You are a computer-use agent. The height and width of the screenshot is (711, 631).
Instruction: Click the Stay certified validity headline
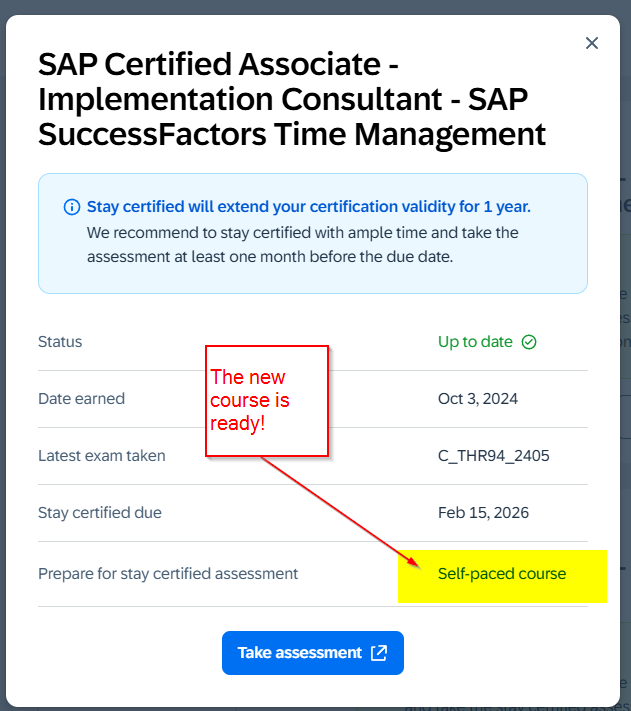click(x=309, y=207)
